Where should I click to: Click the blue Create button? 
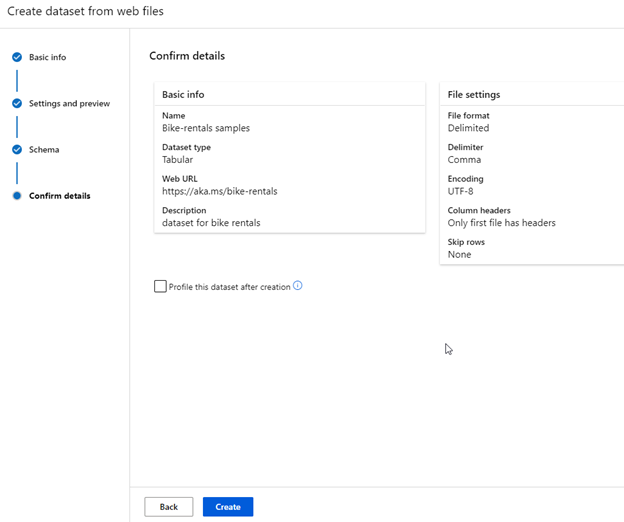click(228, 507)
